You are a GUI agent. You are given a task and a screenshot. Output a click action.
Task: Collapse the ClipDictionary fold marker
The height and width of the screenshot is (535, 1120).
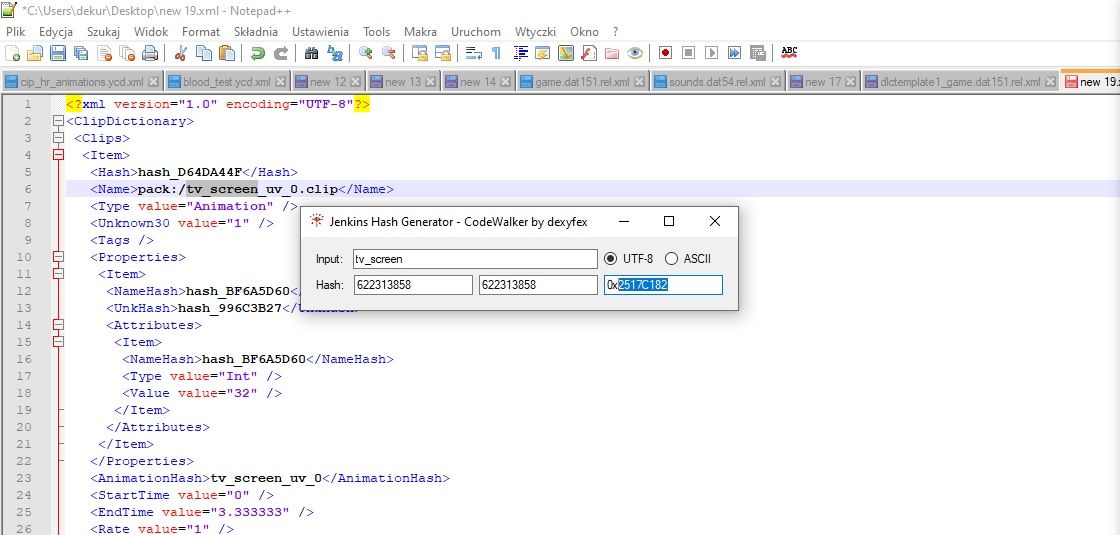coord(59,121)
